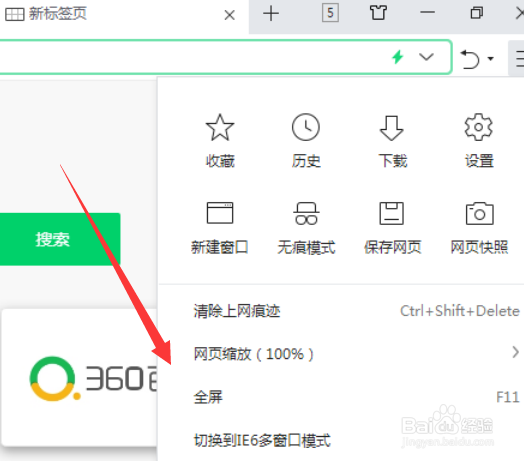Open dropdown arrow beside undo icon

490,59
